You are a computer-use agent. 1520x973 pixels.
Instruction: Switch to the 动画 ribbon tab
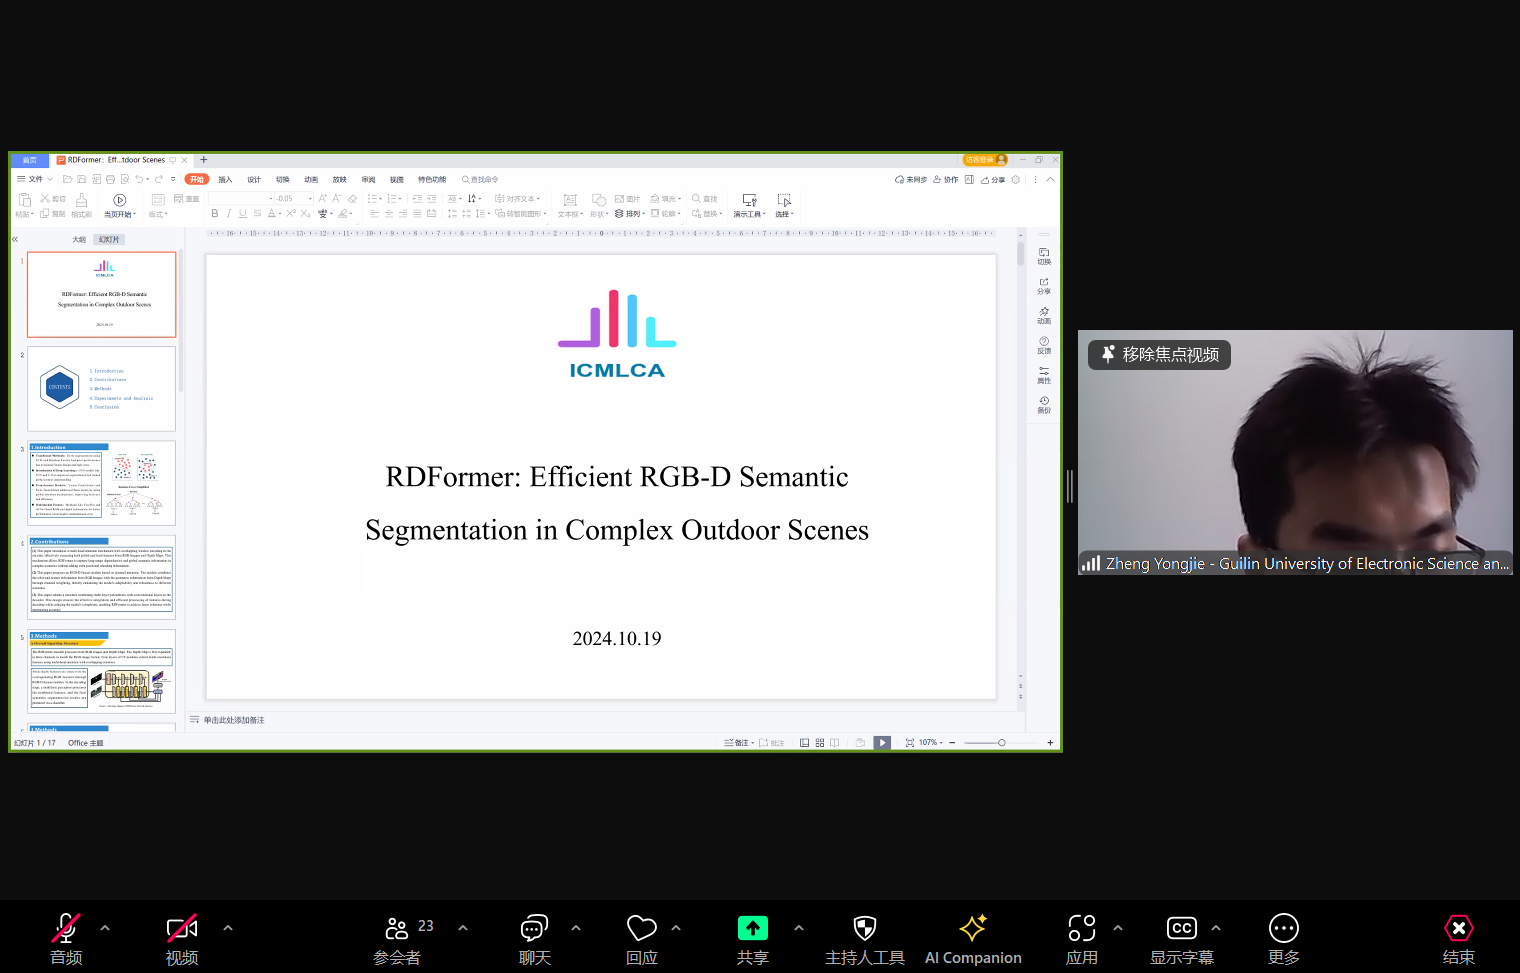311,180
